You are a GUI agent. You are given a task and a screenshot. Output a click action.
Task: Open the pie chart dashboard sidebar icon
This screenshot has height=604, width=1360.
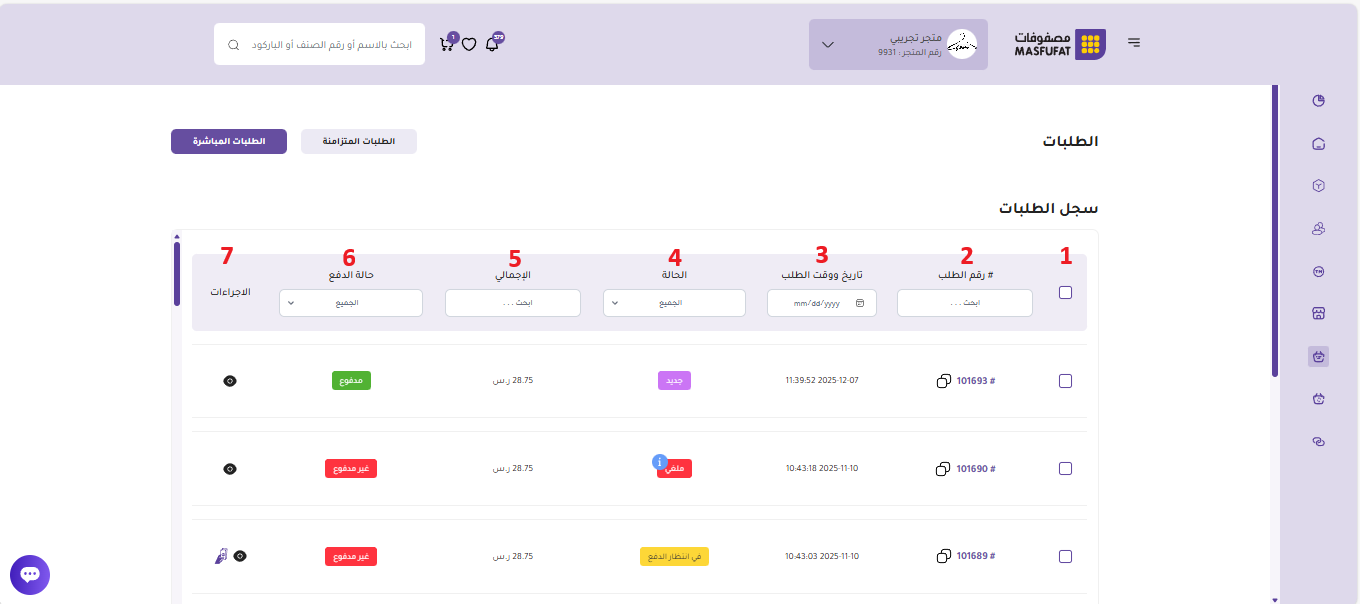(x=1318, y=101)
